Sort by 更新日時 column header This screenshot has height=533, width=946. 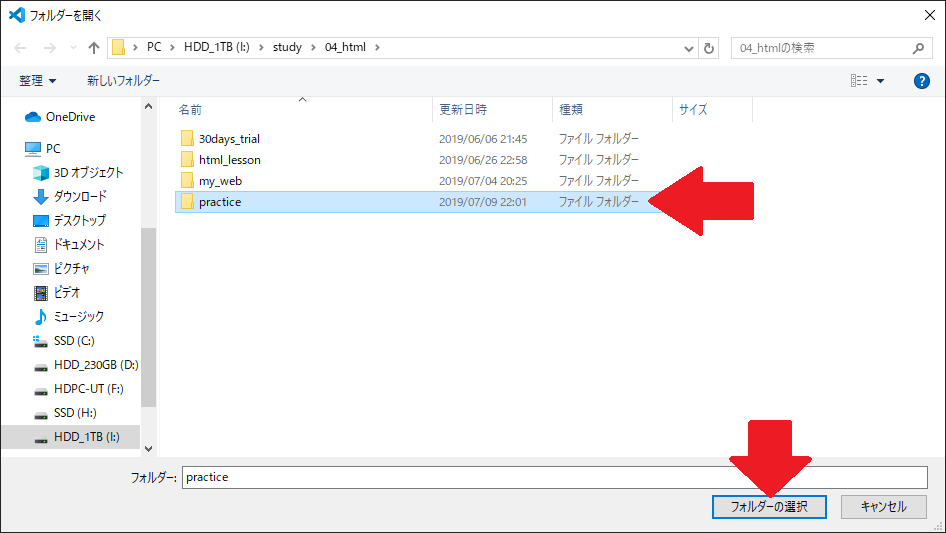coord(463,109)
